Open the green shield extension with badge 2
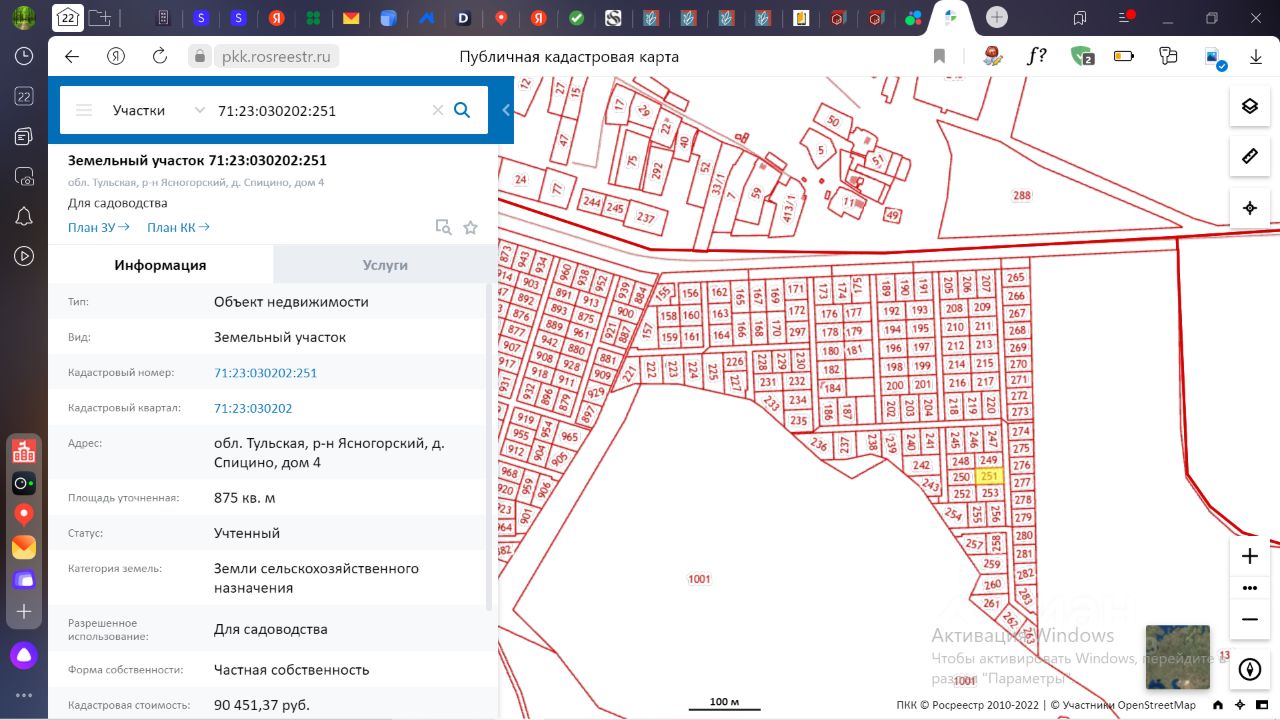Image resolution: width=1280 pixels, height=720 pixels. coord(1082,56)
